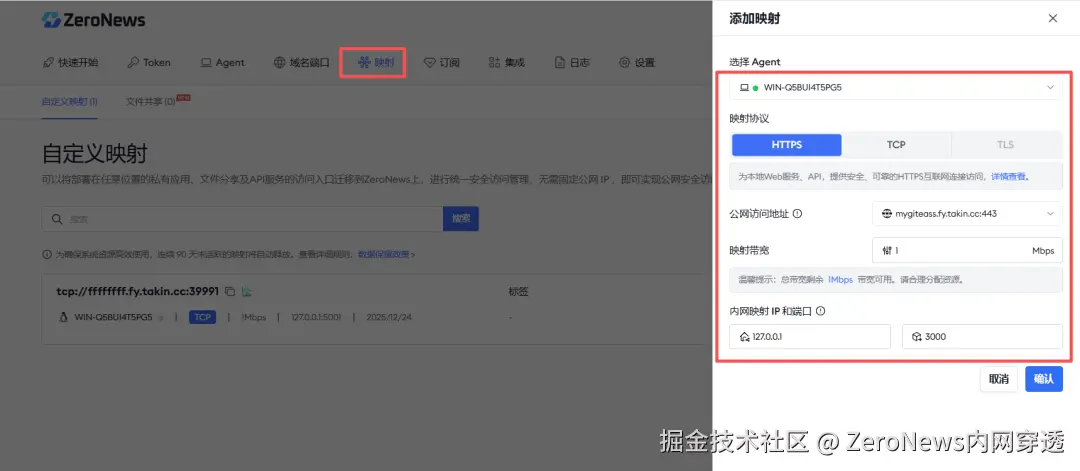Switch to the 自定义映射 (1) tab
Image resolution: width=1080 pixels, height=471 pixels.
(69, 102)
